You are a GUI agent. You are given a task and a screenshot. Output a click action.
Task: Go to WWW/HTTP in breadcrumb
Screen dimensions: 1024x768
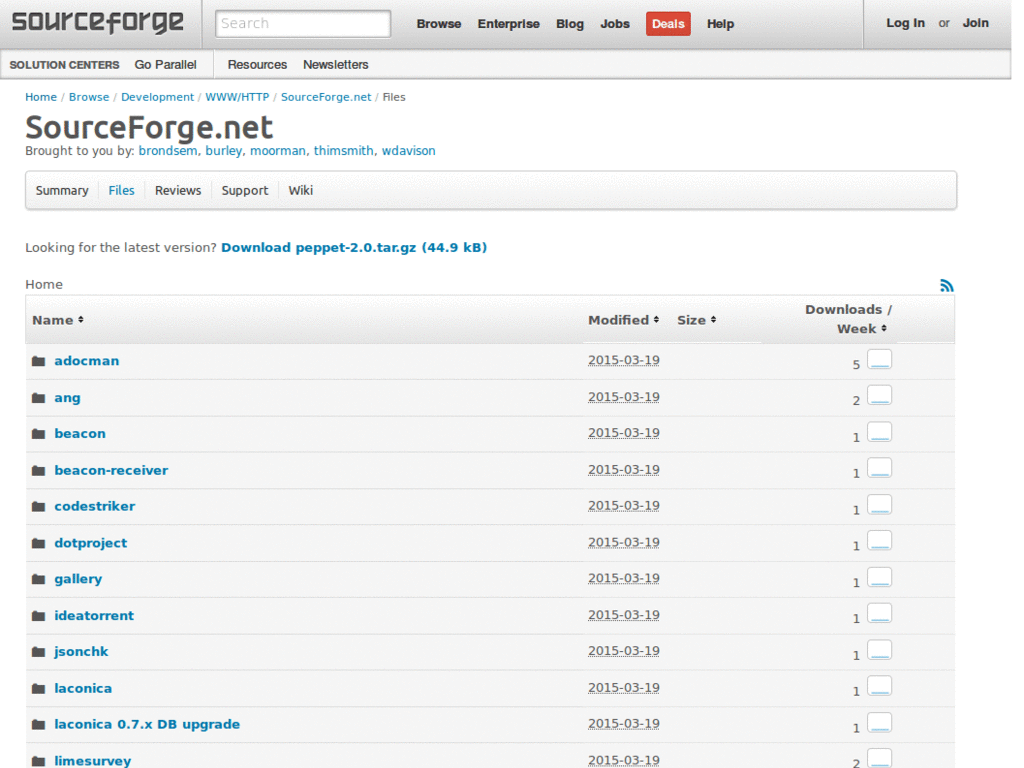click(x=237, y=97)
